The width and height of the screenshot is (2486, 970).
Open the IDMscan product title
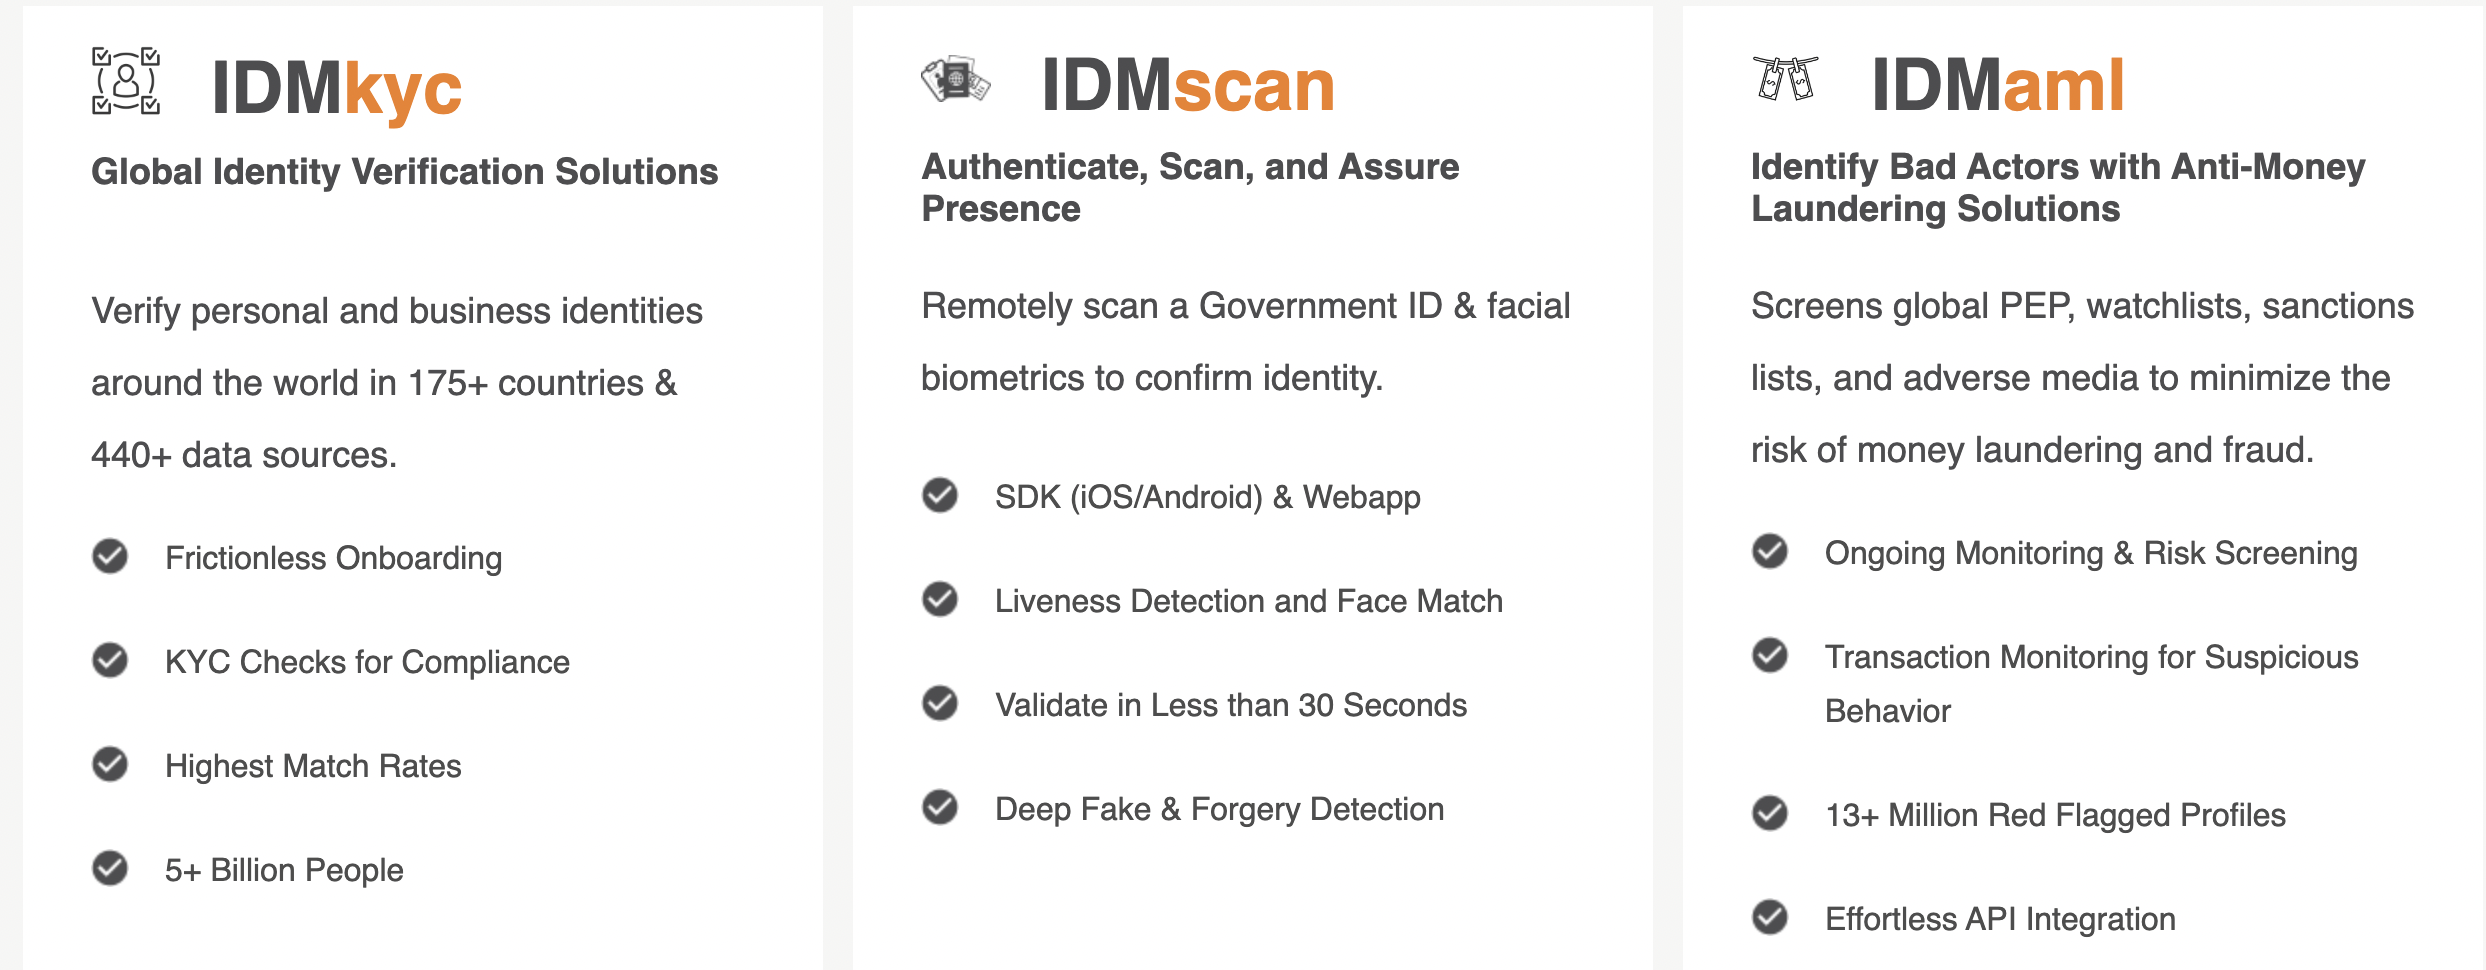1188,85
